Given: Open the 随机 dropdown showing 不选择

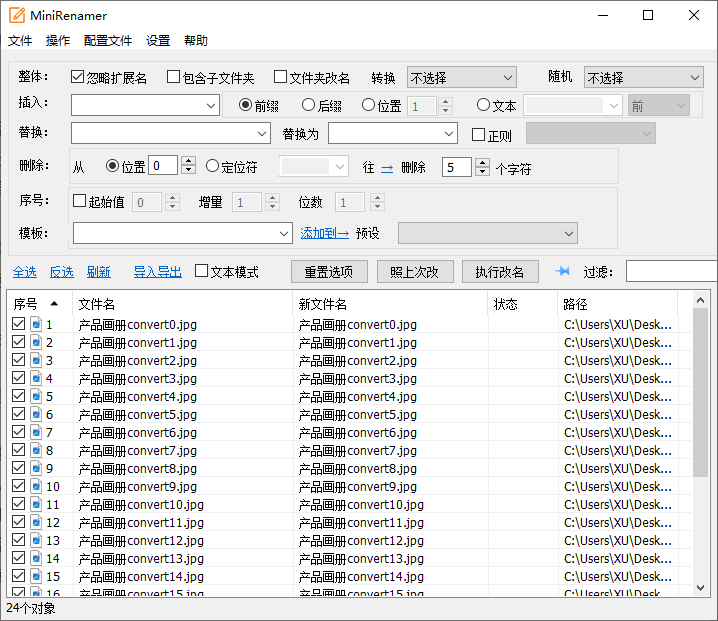Looking at the screenshot, I should click(643, 77).
